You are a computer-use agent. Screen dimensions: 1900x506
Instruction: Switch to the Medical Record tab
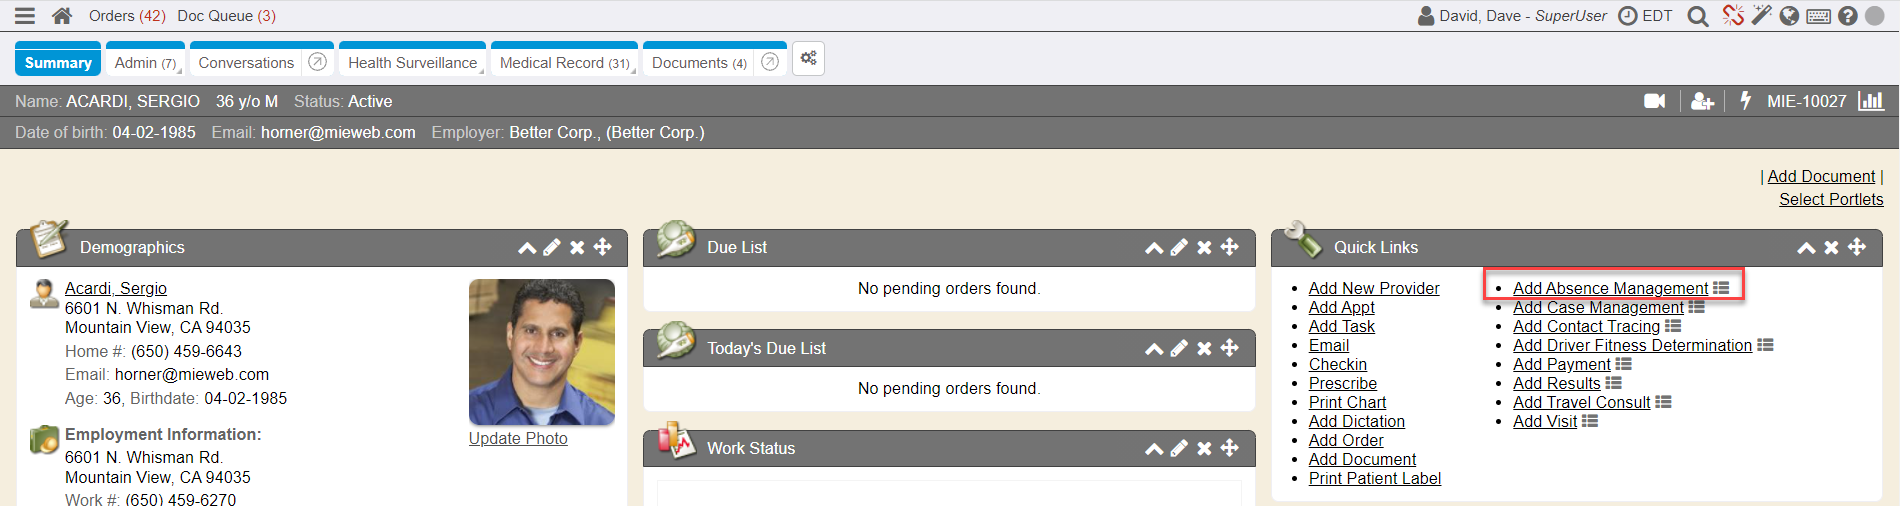pos(564,62)
